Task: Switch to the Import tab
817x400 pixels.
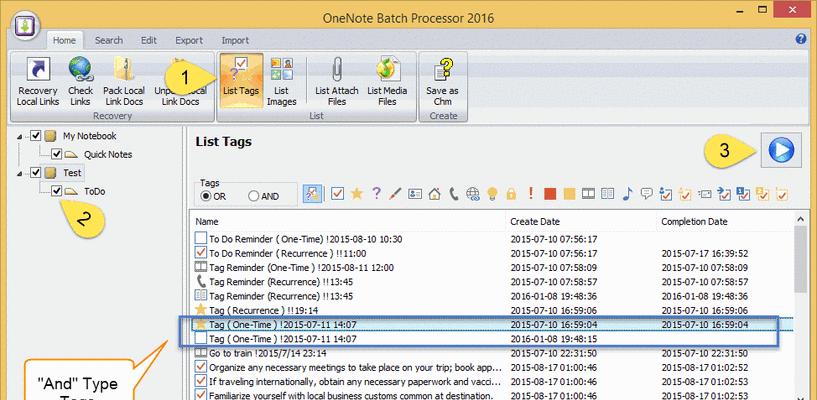Action: click(x=235, y=40)
